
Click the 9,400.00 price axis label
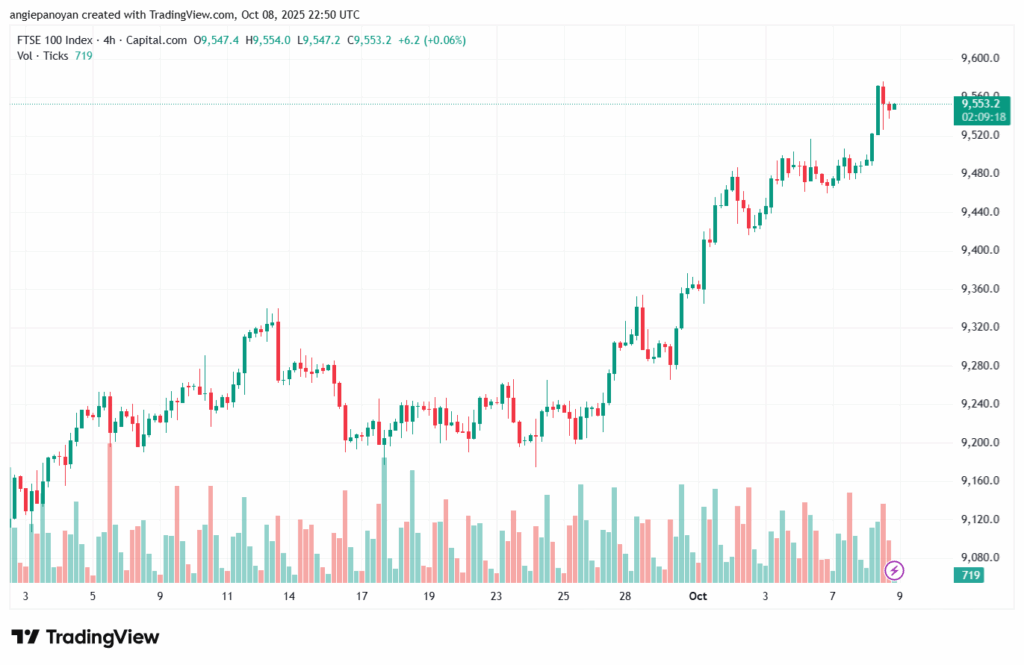[980, 250]
